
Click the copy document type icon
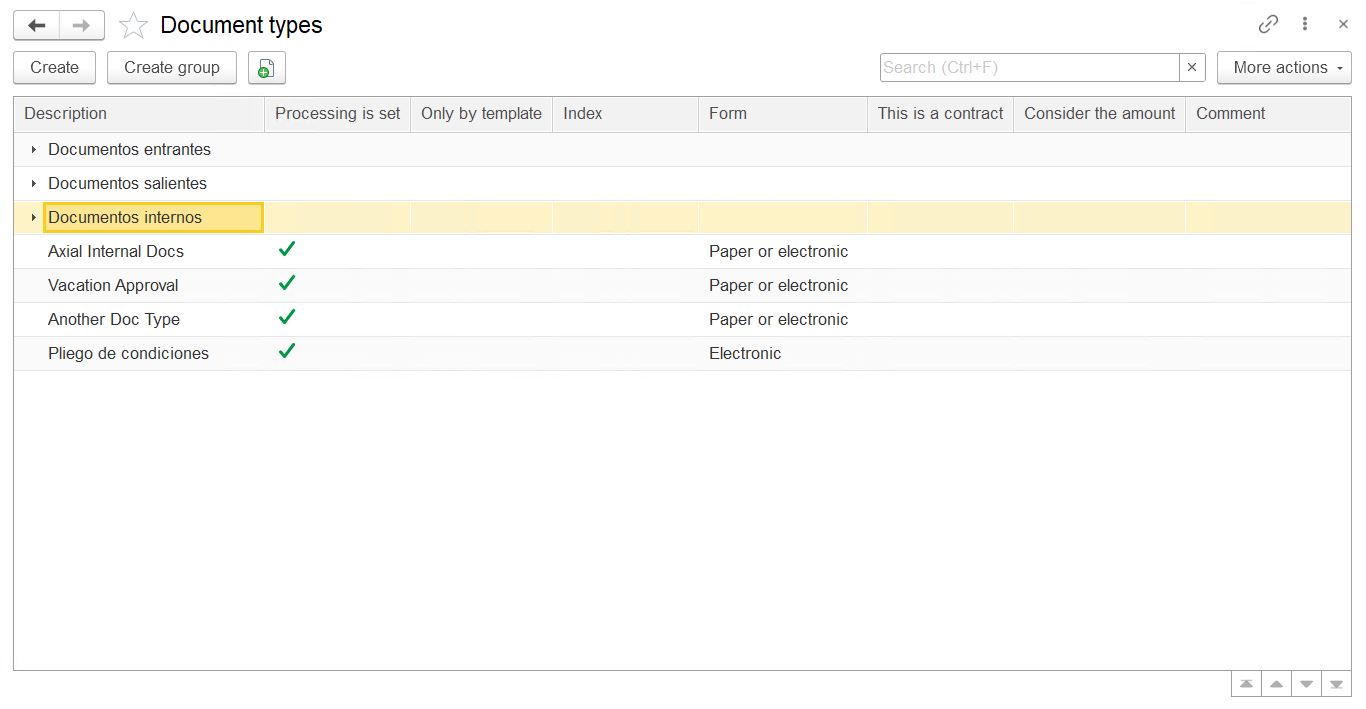click(266, 68)
